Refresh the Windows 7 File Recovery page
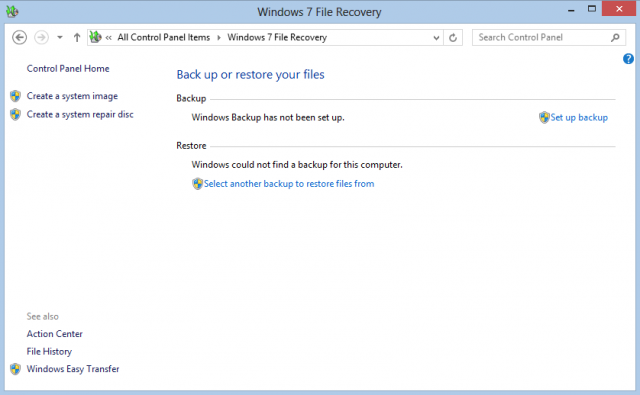The width and height of the screenshot is (640, 395). (453, 38)
